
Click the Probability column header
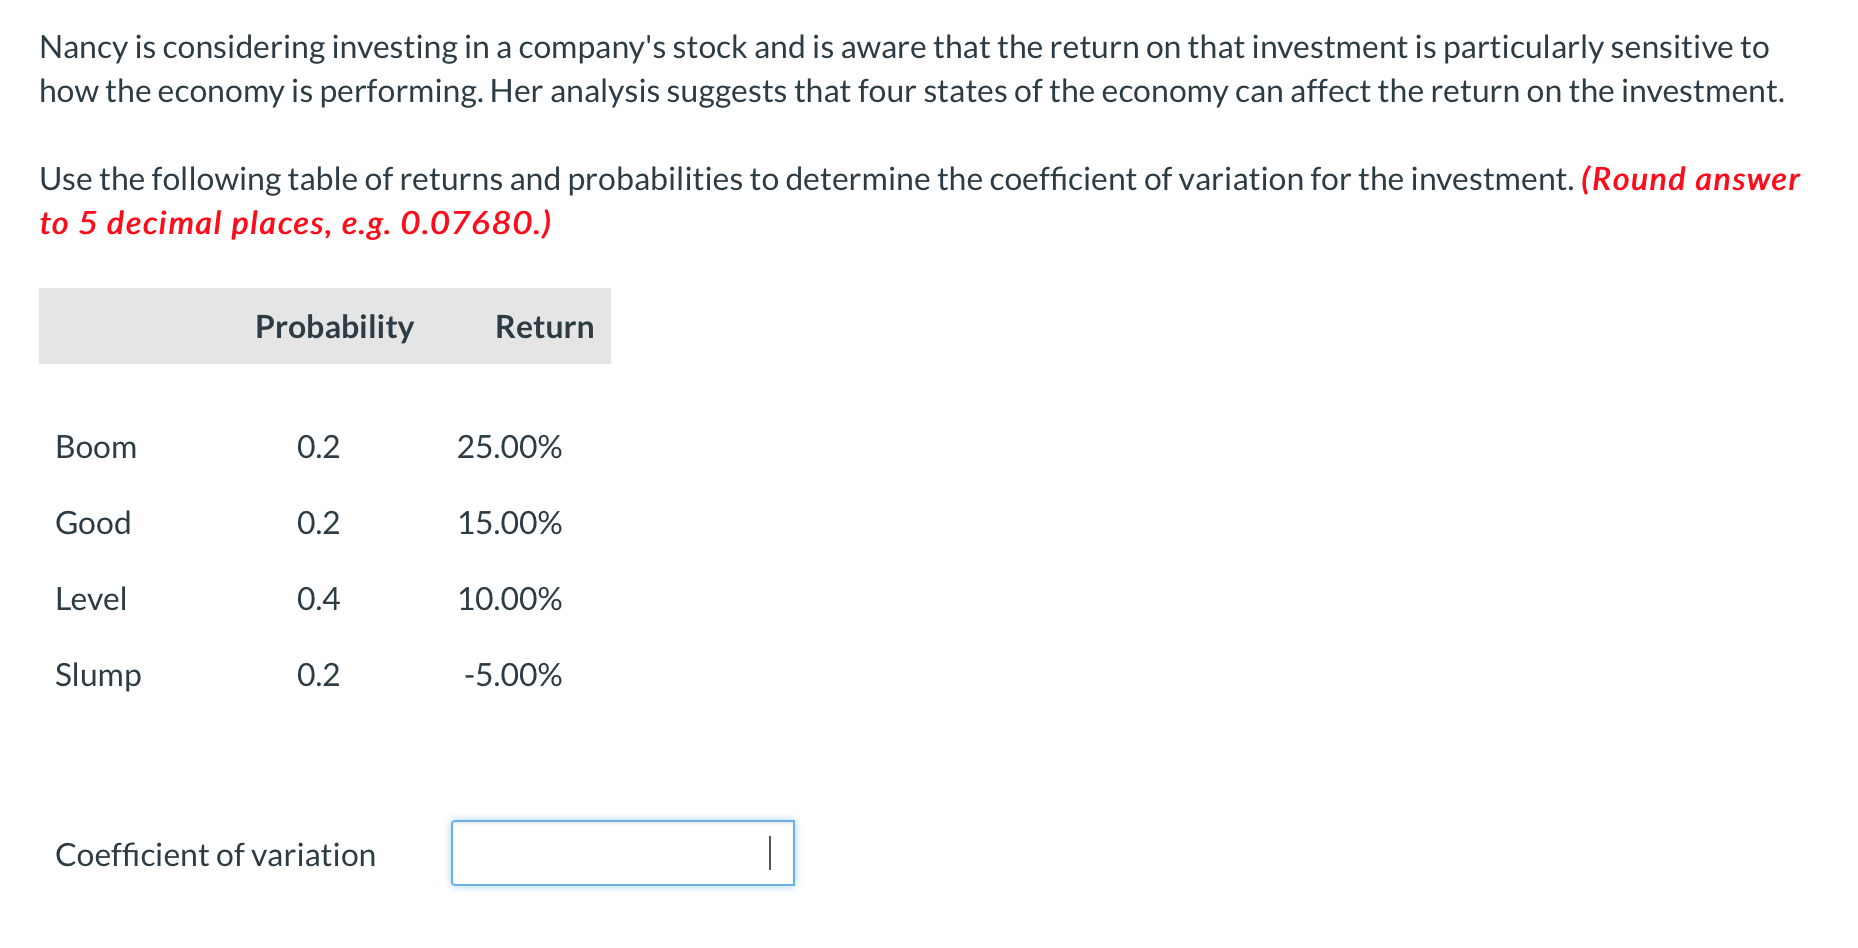click(x=334, y=327)
